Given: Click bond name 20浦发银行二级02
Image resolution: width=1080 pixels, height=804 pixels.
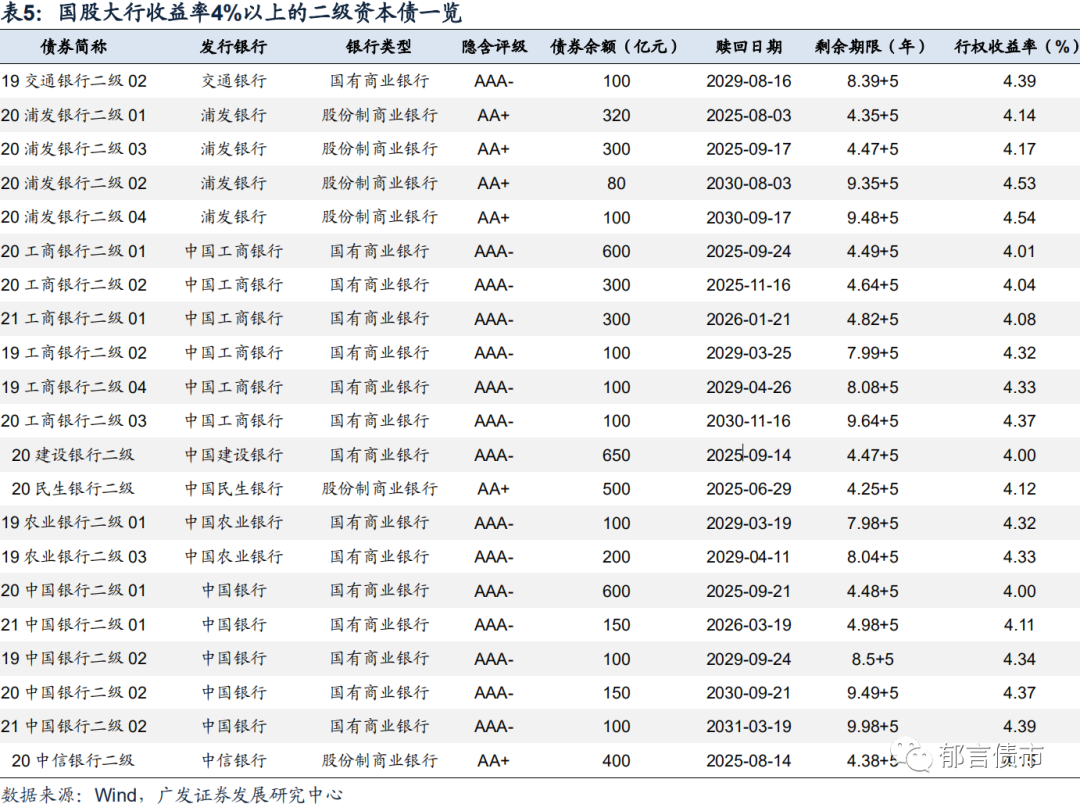Looking at the screenshot, I should click(74, 183).
